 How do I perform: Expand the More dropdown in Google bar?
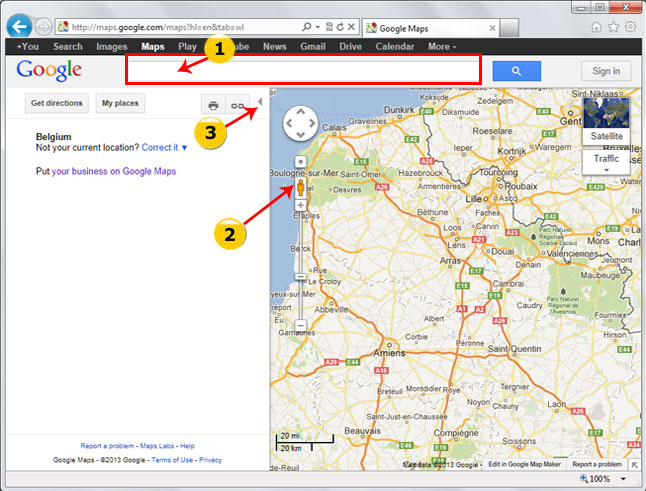point(442,47)
